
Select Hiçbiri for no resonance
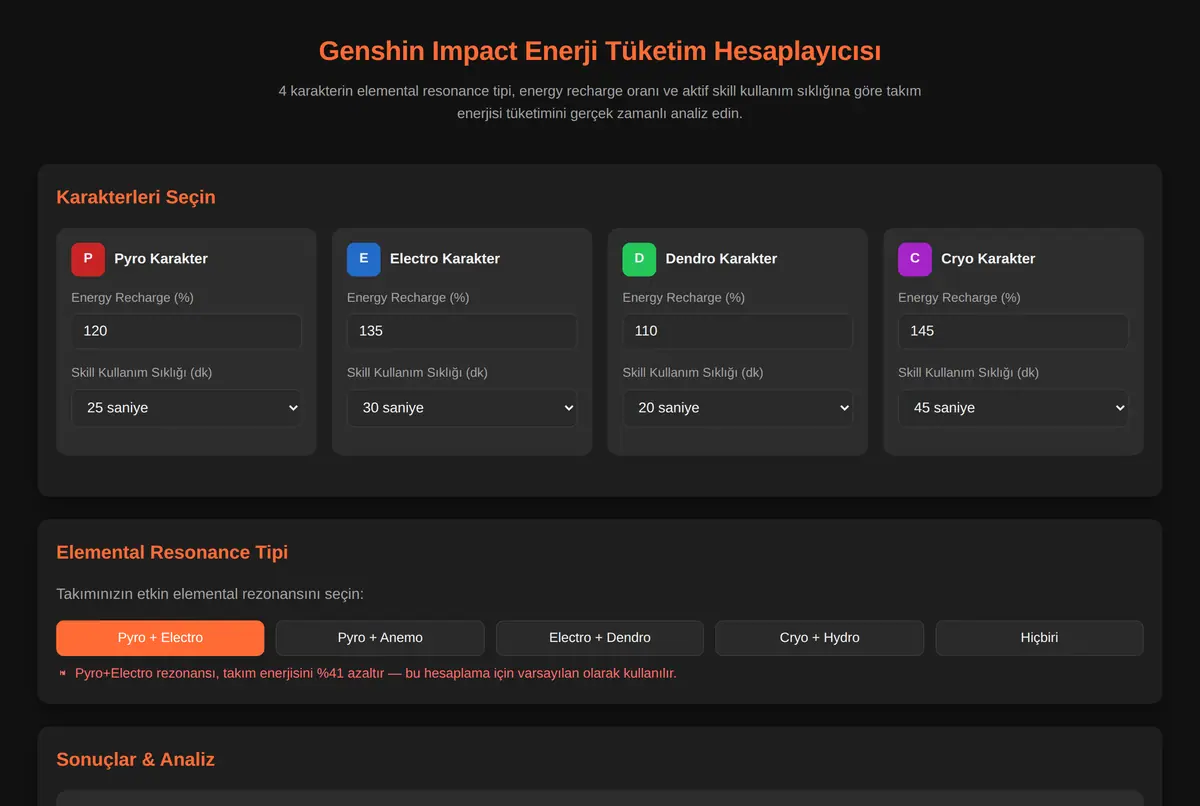[1040, 638]
